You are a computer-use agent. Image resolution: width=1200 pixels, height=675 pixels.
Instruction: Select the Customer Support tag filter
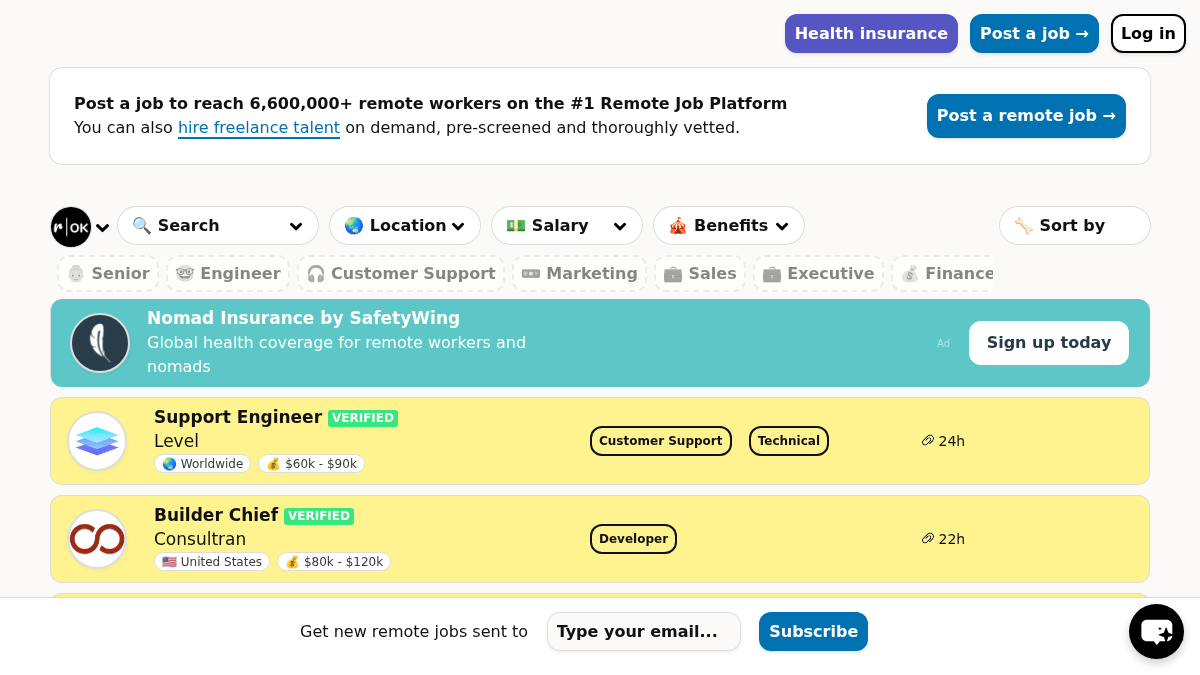click(401, 274)
